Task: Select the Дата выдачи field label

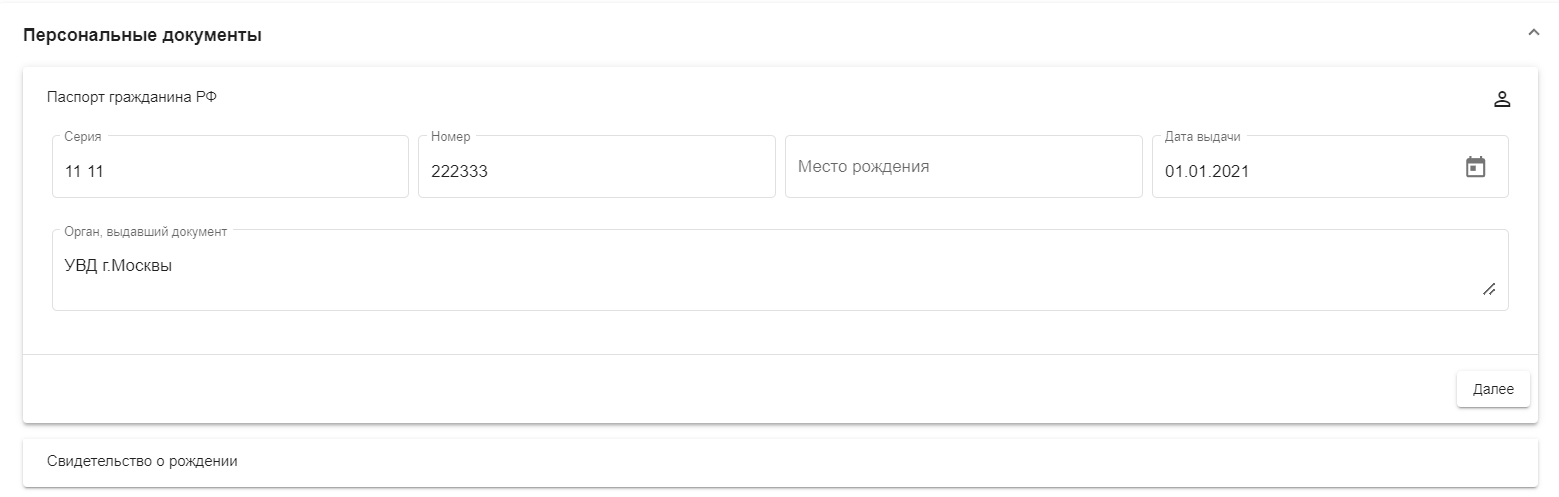Action: (1202, 137)
